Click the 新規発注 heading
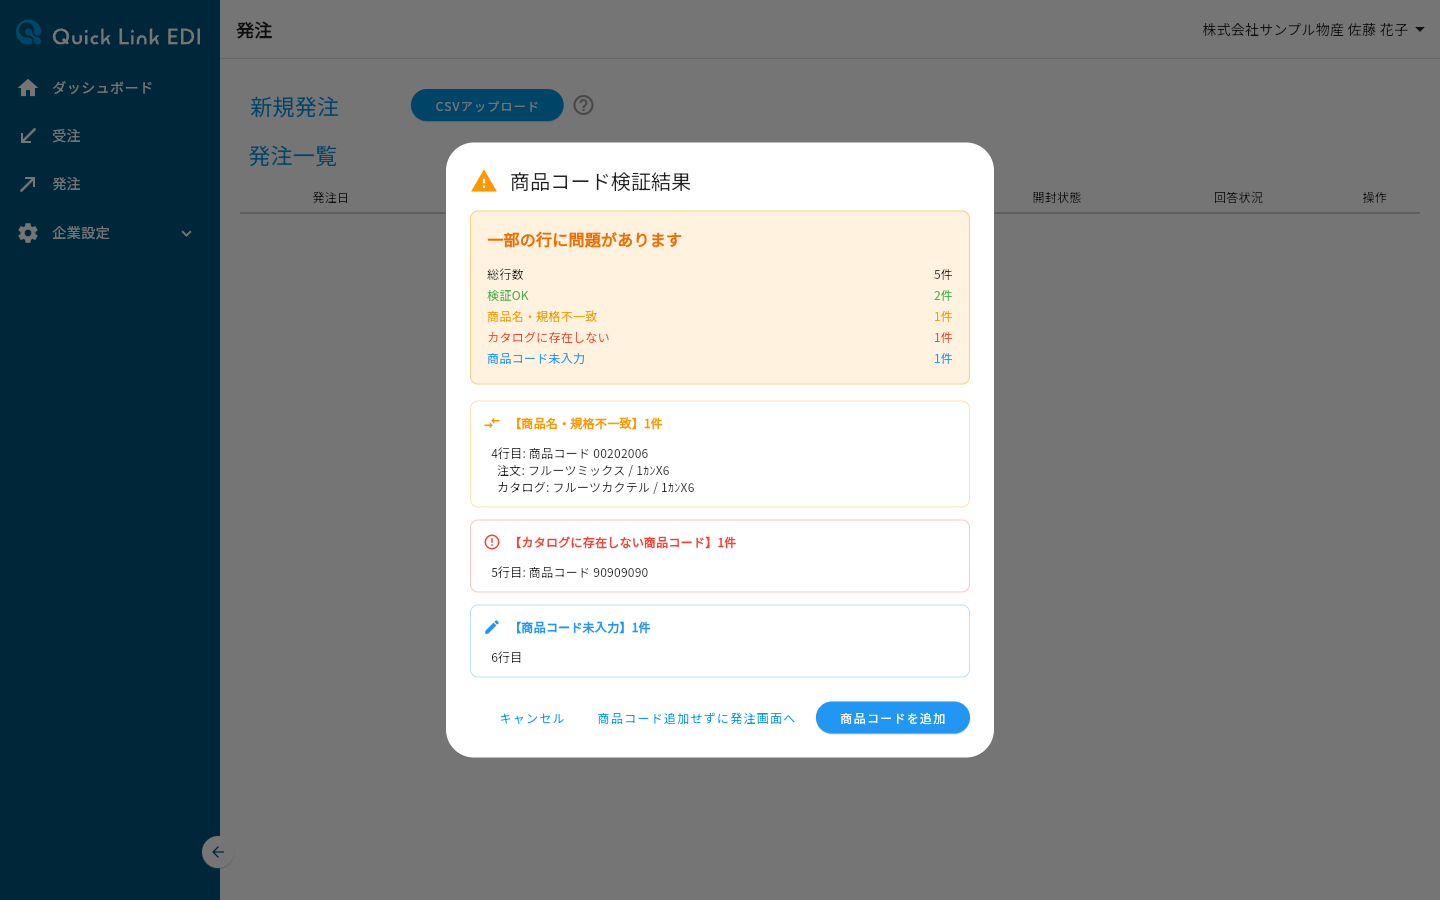The image size is (1440, 900). (x=294, y=107)
